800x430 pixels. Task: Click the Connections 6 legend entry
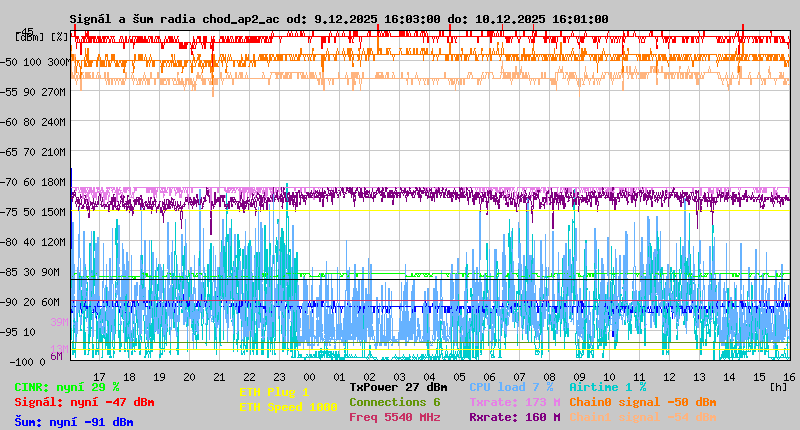[x=394, y=402]
